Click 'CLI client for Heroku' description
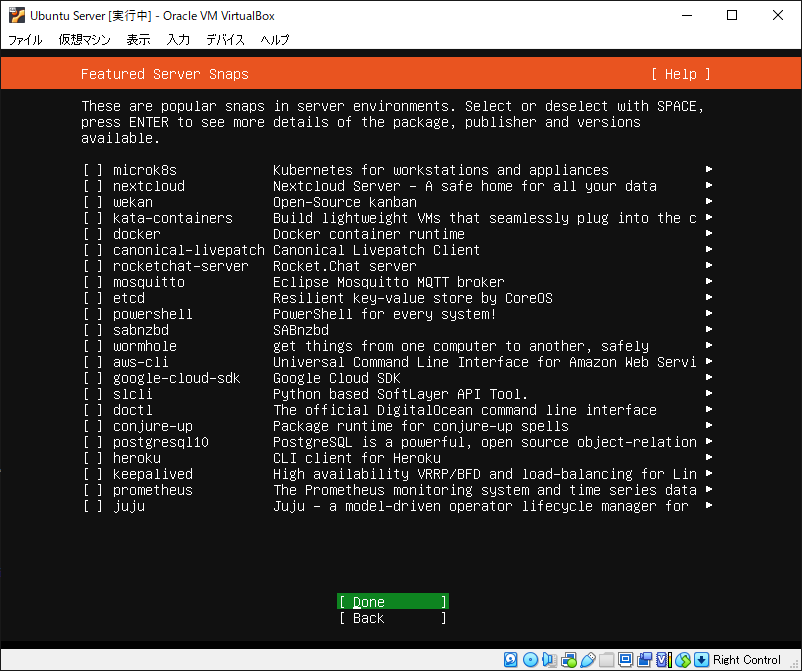 (357, 458)
